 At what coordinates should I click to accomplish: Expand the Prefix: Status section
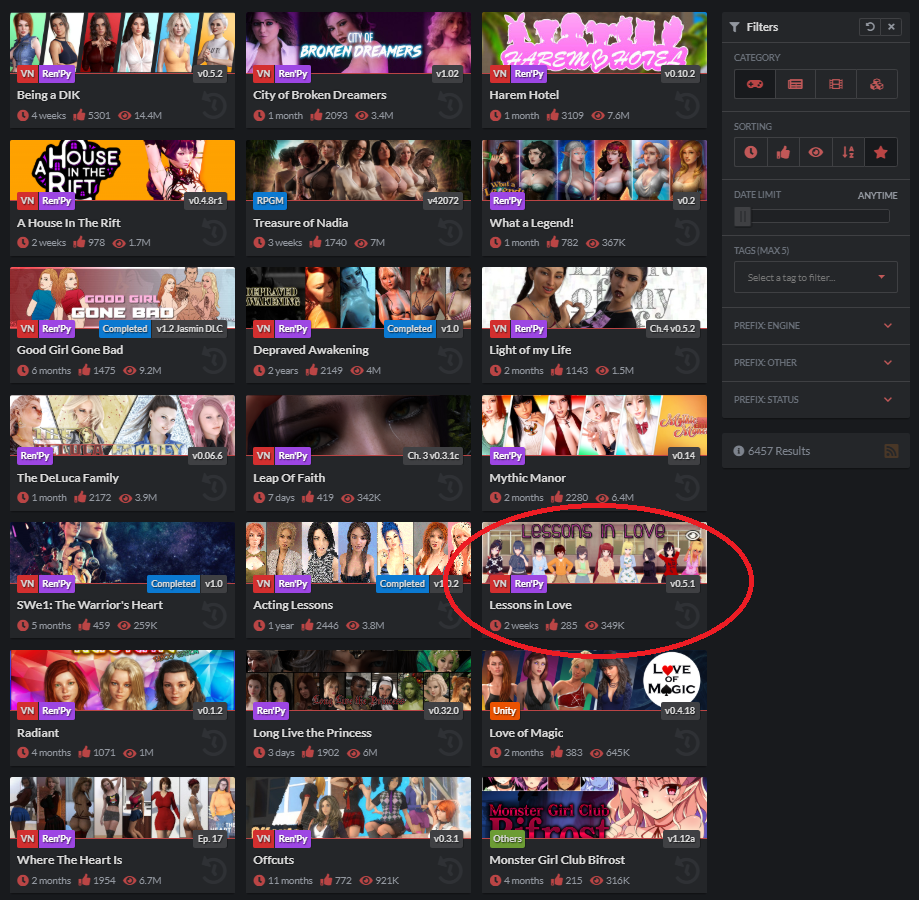(x=815, y=399)
